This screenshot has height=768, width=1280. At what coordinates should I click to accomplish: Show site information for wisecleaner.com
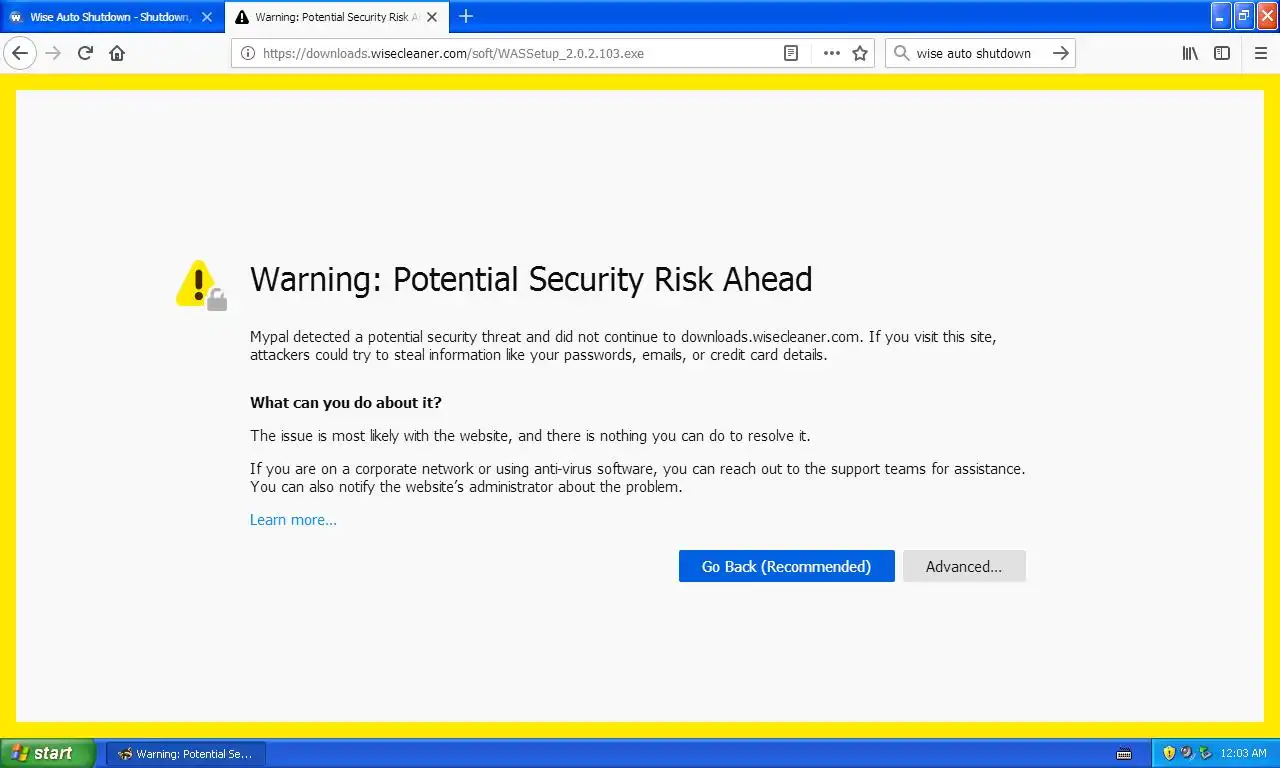coord(248,53)
